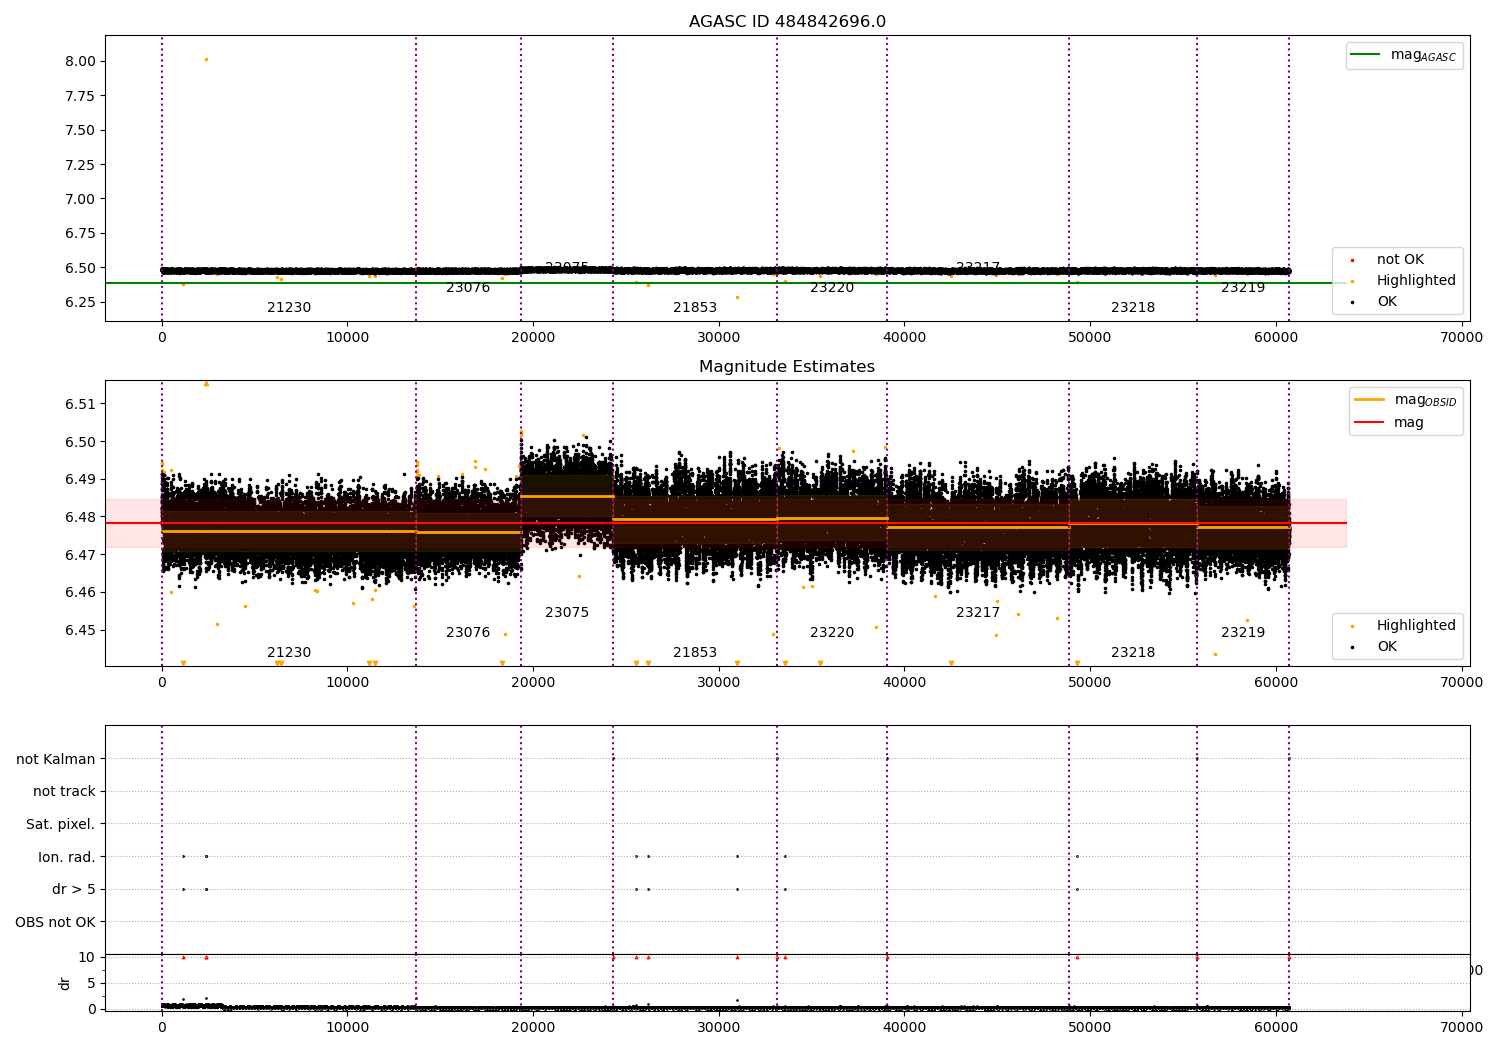Click the 7.00 y-axis tick label
Image resolution: width=1500 pixels, height=1050 pixels.
coord(81,199)
